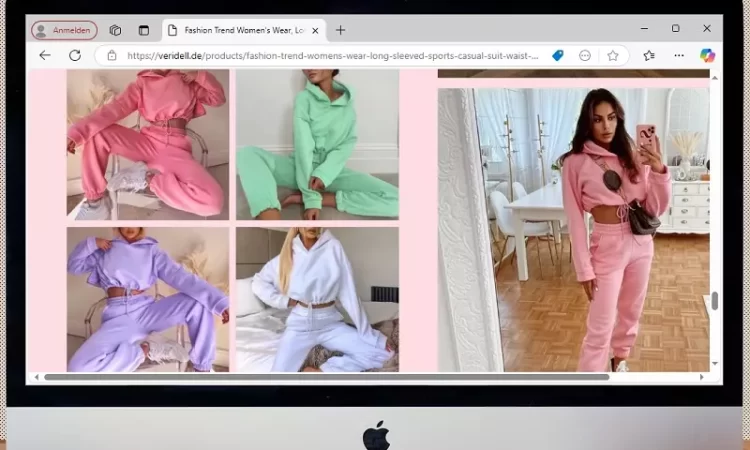Reload the page with refresh icon

[75, 55]
